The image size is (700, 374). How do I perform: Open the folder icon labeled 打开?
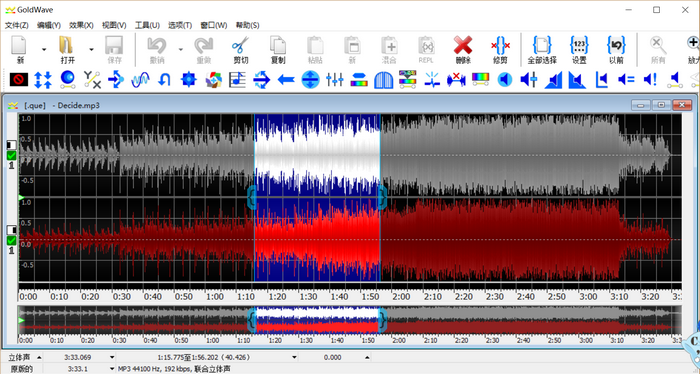point(67,49)
